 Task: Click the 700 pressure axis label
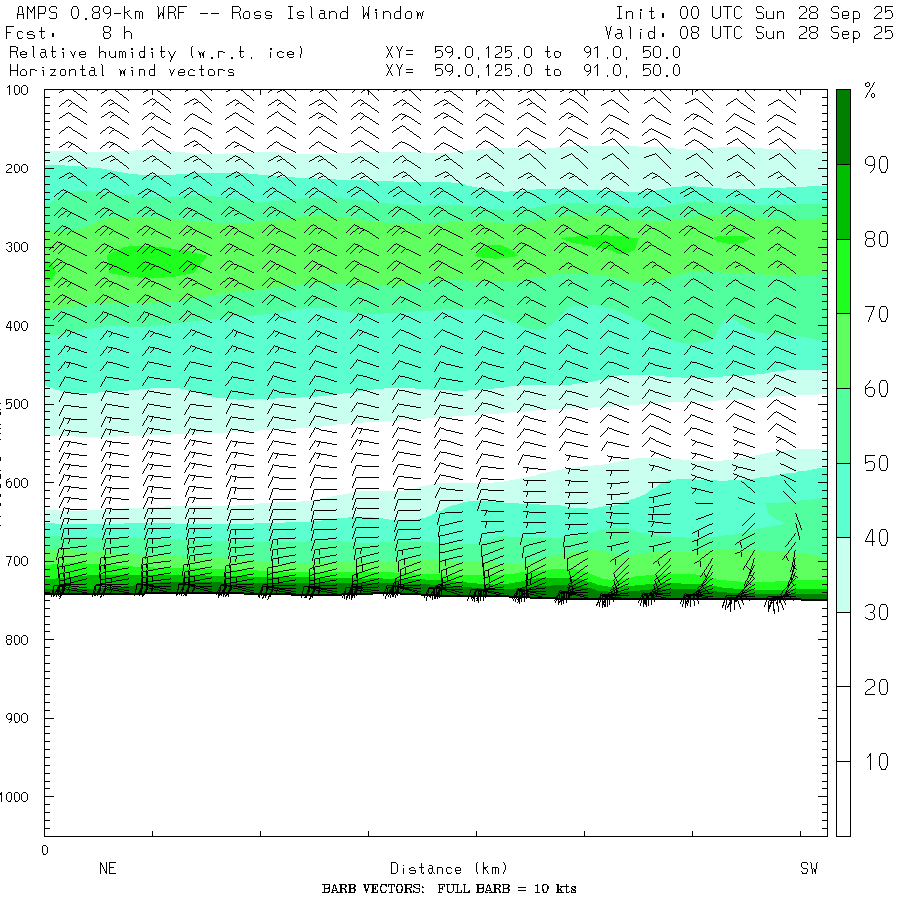(x=17, y=561)
